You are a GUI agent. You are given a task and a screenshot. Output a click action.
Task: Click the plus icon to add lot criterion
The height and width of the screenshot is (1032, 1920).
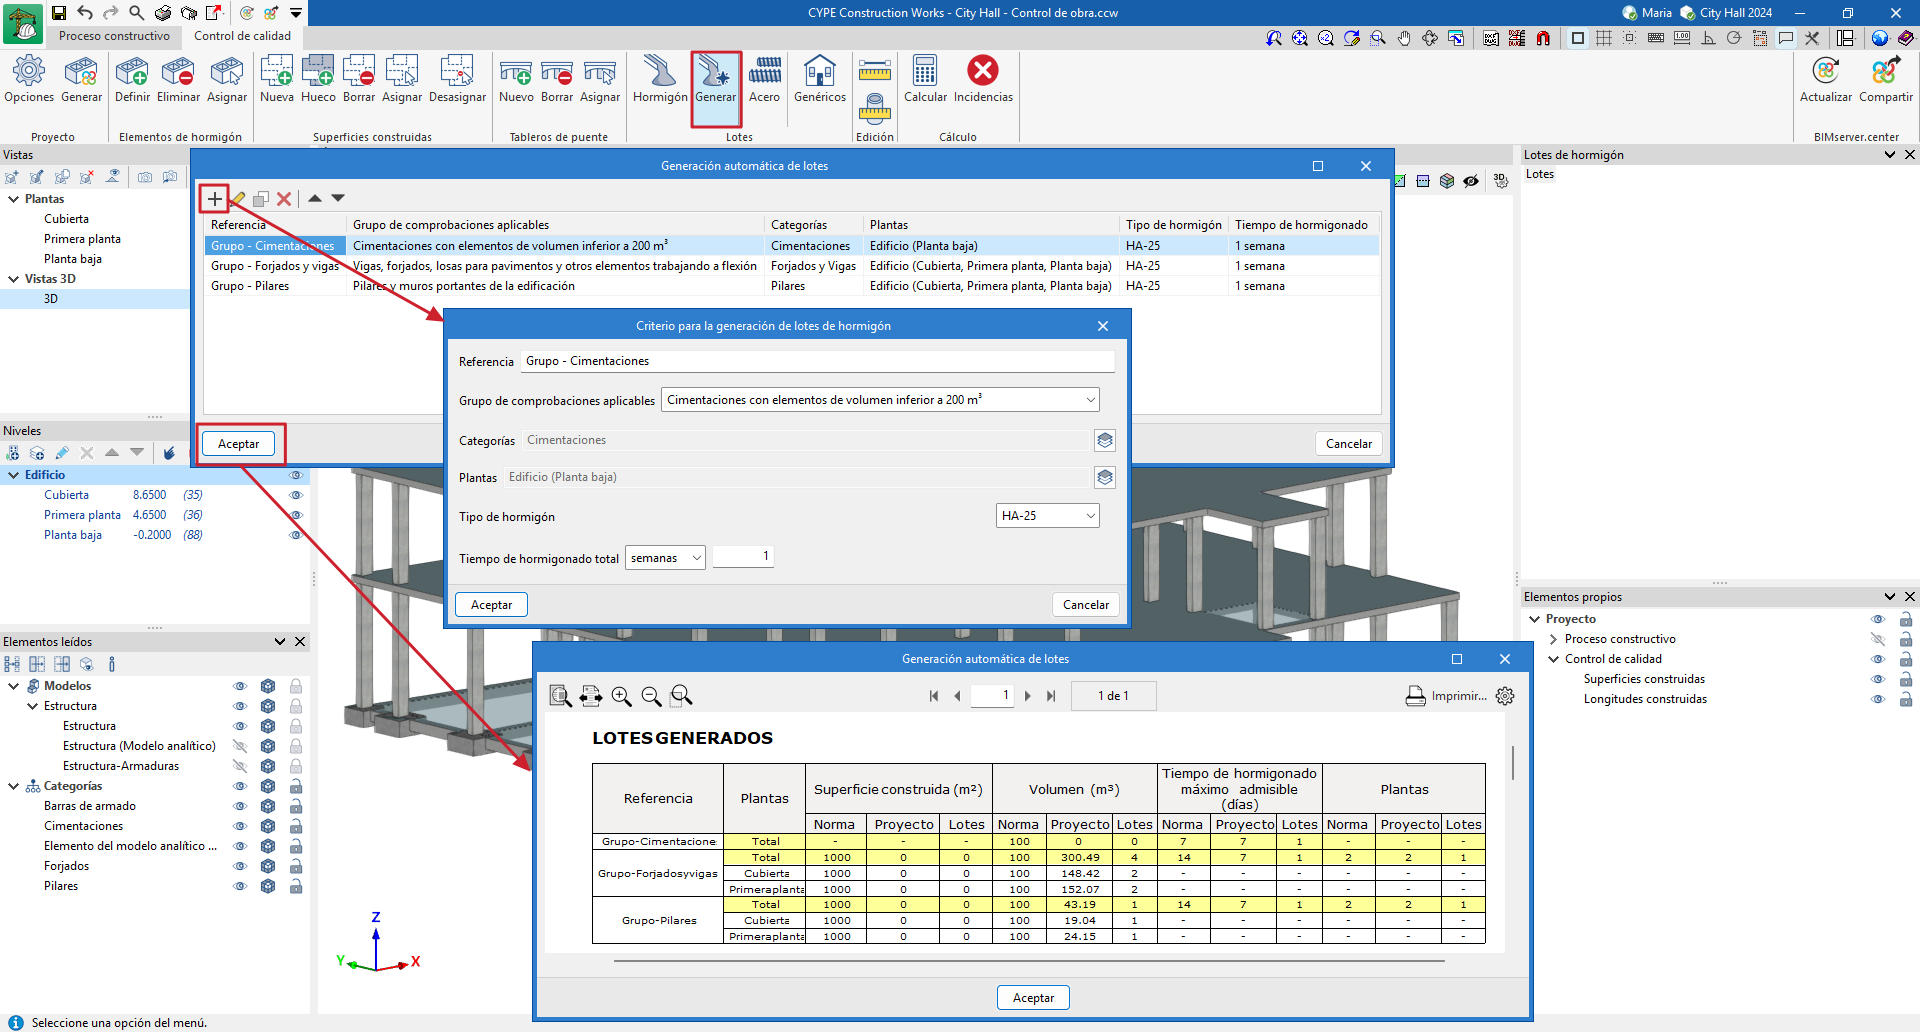pyautogui.click(x=214, y=199)
